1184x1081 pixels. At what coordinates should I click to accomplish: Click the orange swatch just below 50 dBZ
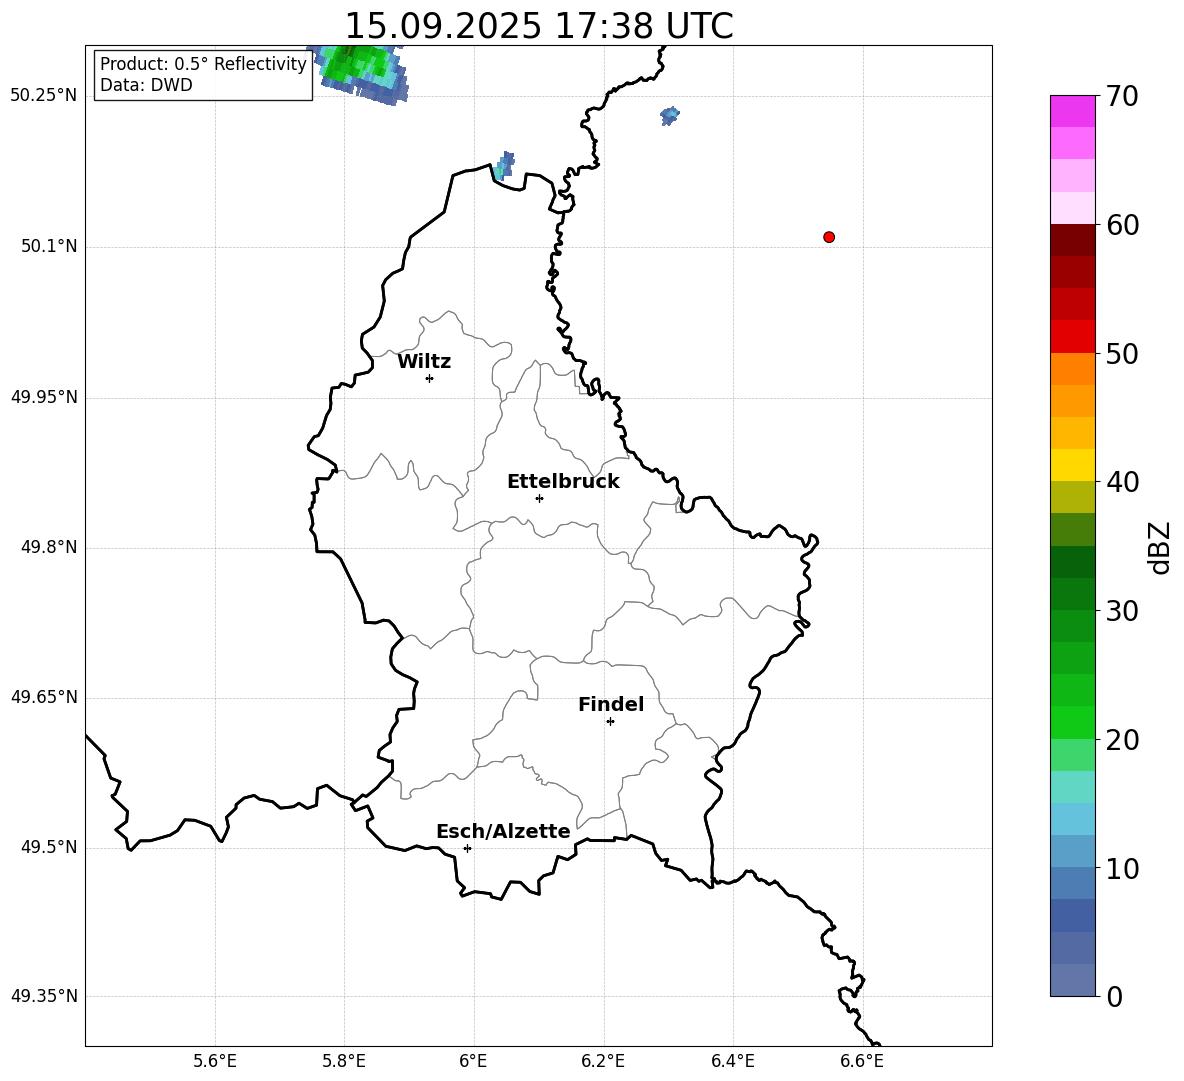pos(1072,369)
